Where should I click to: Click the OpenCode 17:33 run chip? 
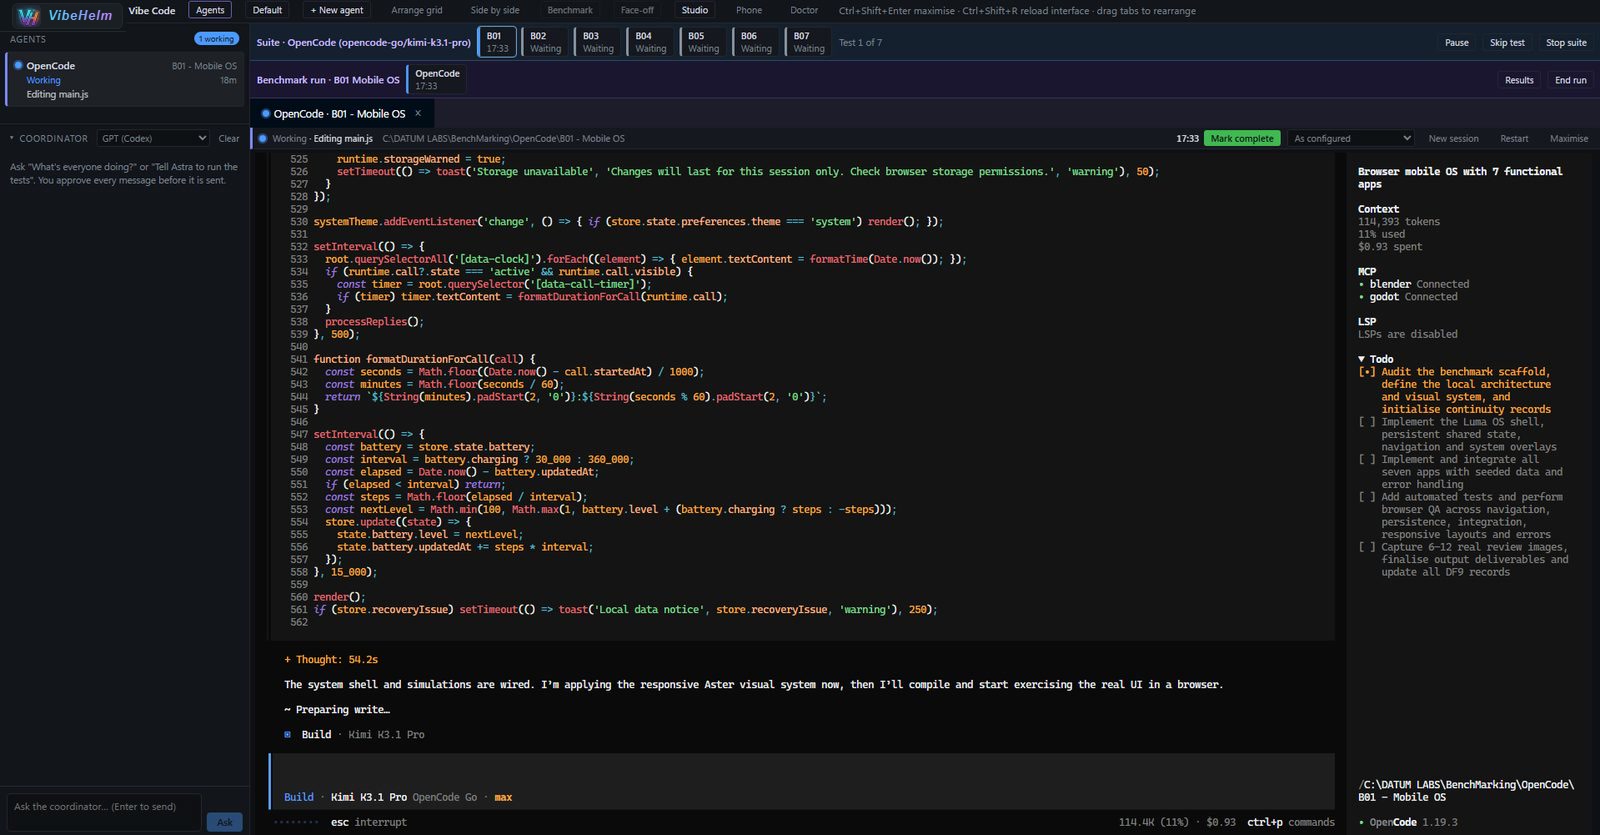[437, 79]
